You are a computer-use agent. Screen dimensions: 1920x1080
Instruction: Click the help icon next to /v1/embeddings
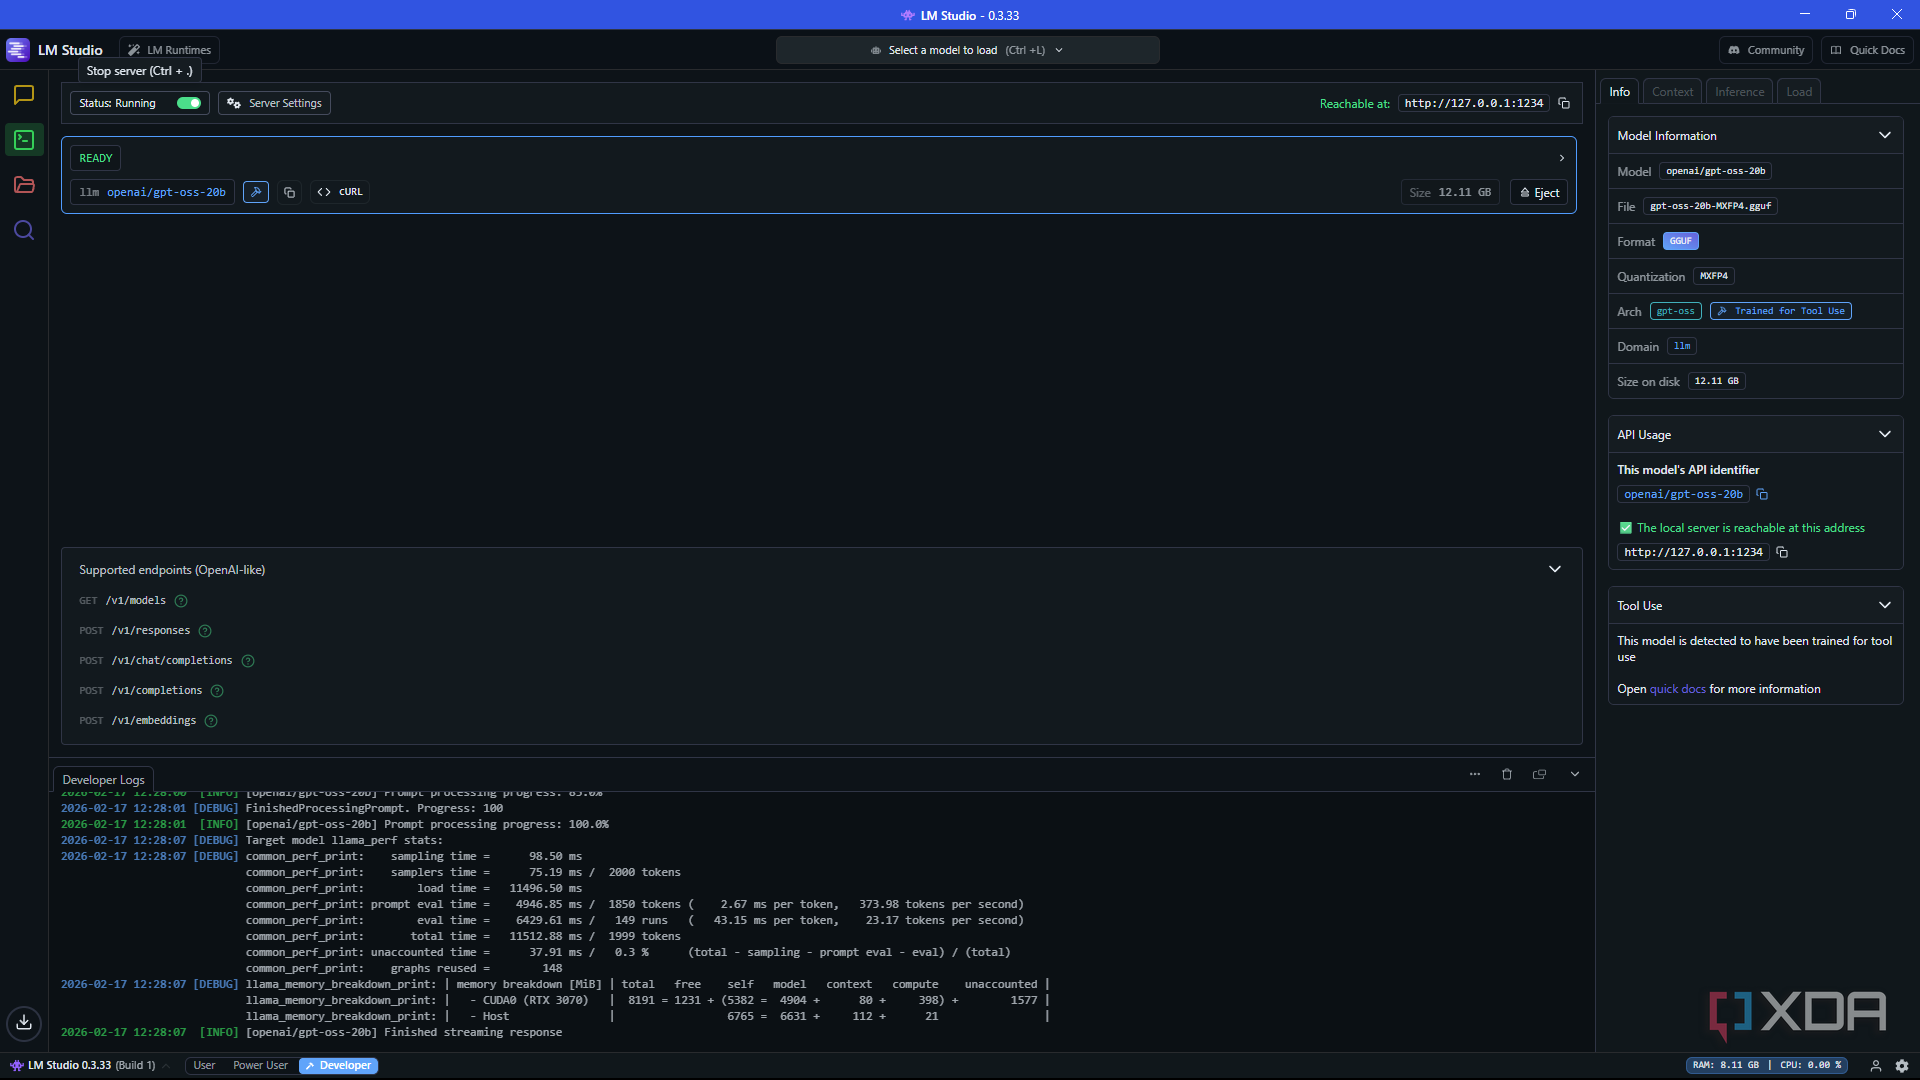coord(211,721)
